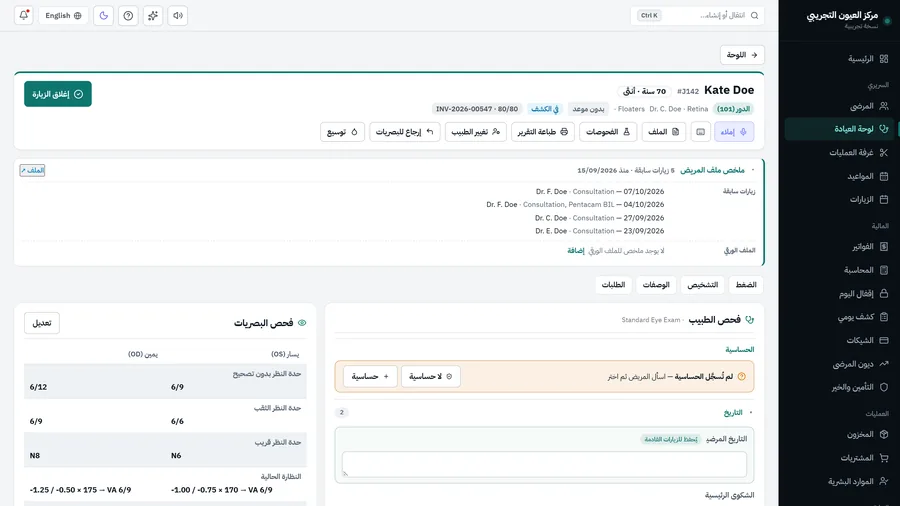Click the يُحفظ للزيارات القادمة badge
This screenshot has height=506, width=900.
pyautogui.click(x=670, y=439)
